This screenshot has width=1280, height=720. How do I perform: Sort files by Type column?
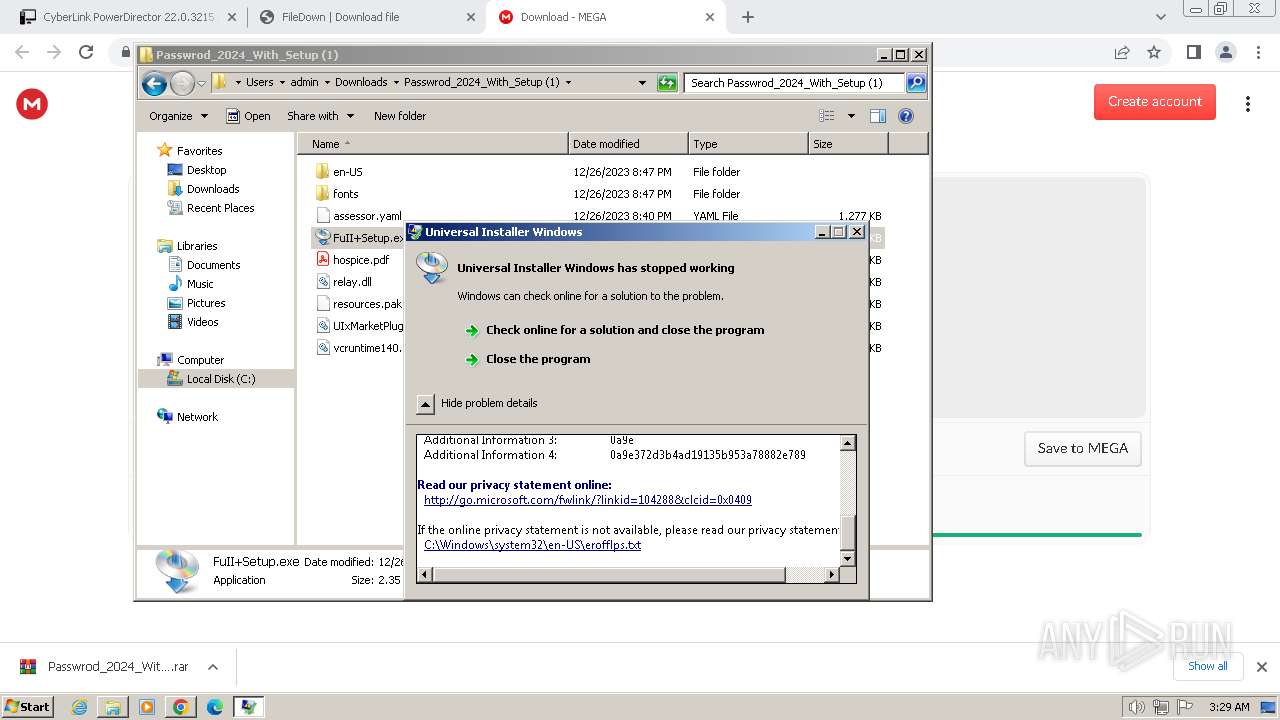[748, 144]
